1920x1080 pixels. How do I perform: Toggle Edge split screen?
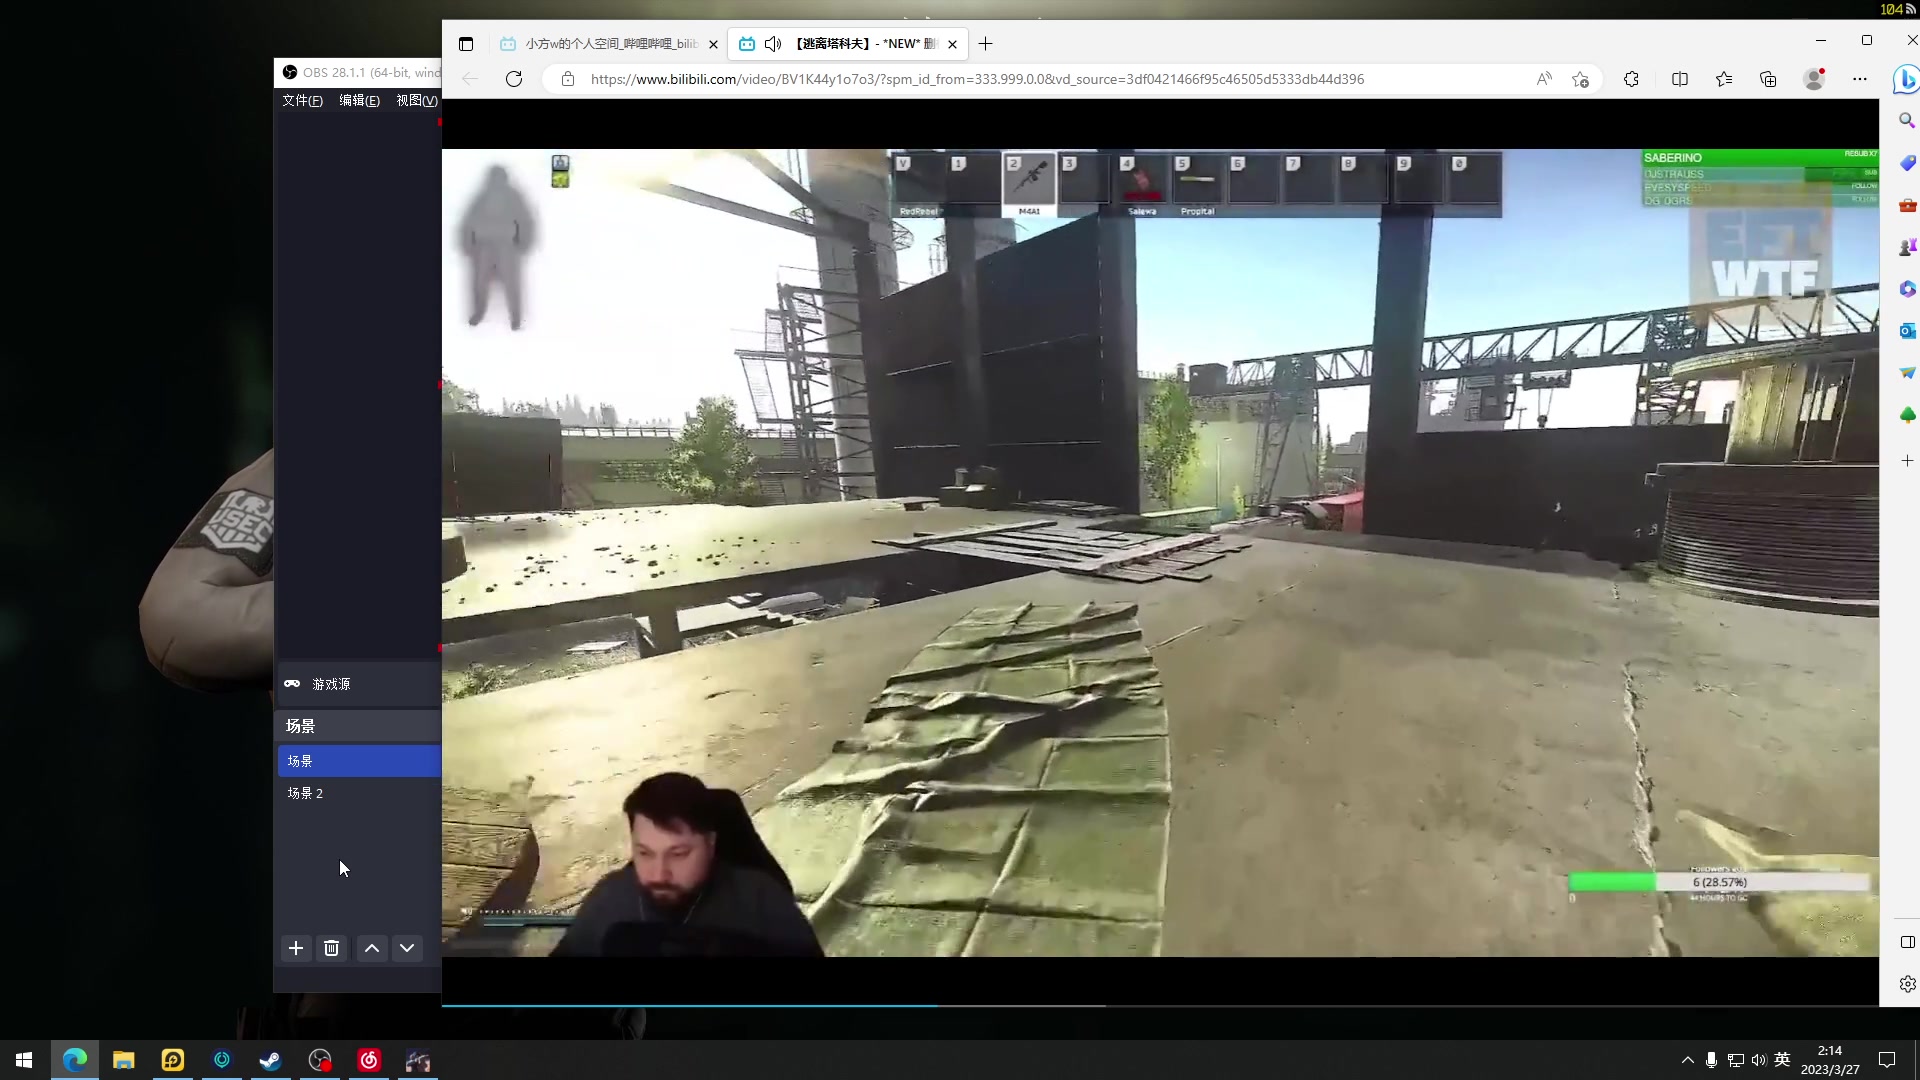[1680, 79]
